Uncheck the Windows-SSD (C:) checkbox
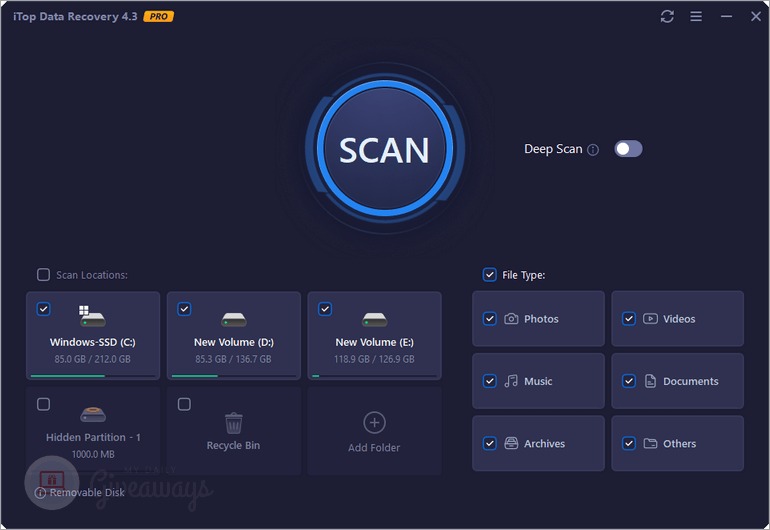The image size is (770, 530). 43,309
